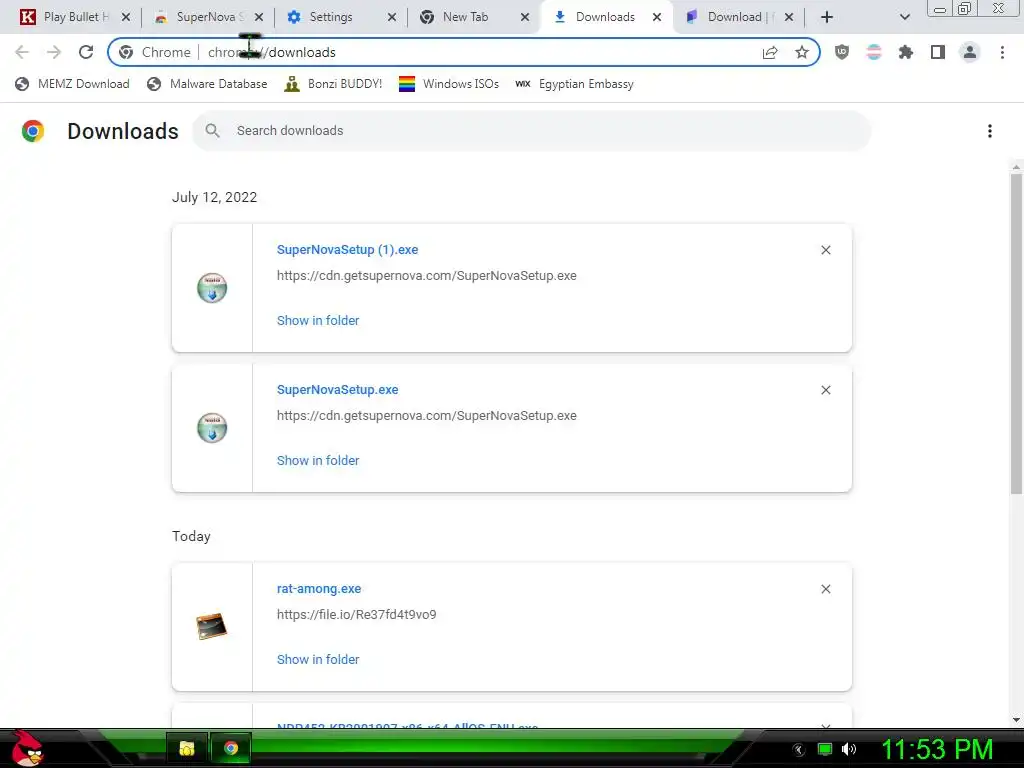Open Chrome's three-dot main menu
The width and height of the screenshot is (1024, 768).
(1002, 52)
